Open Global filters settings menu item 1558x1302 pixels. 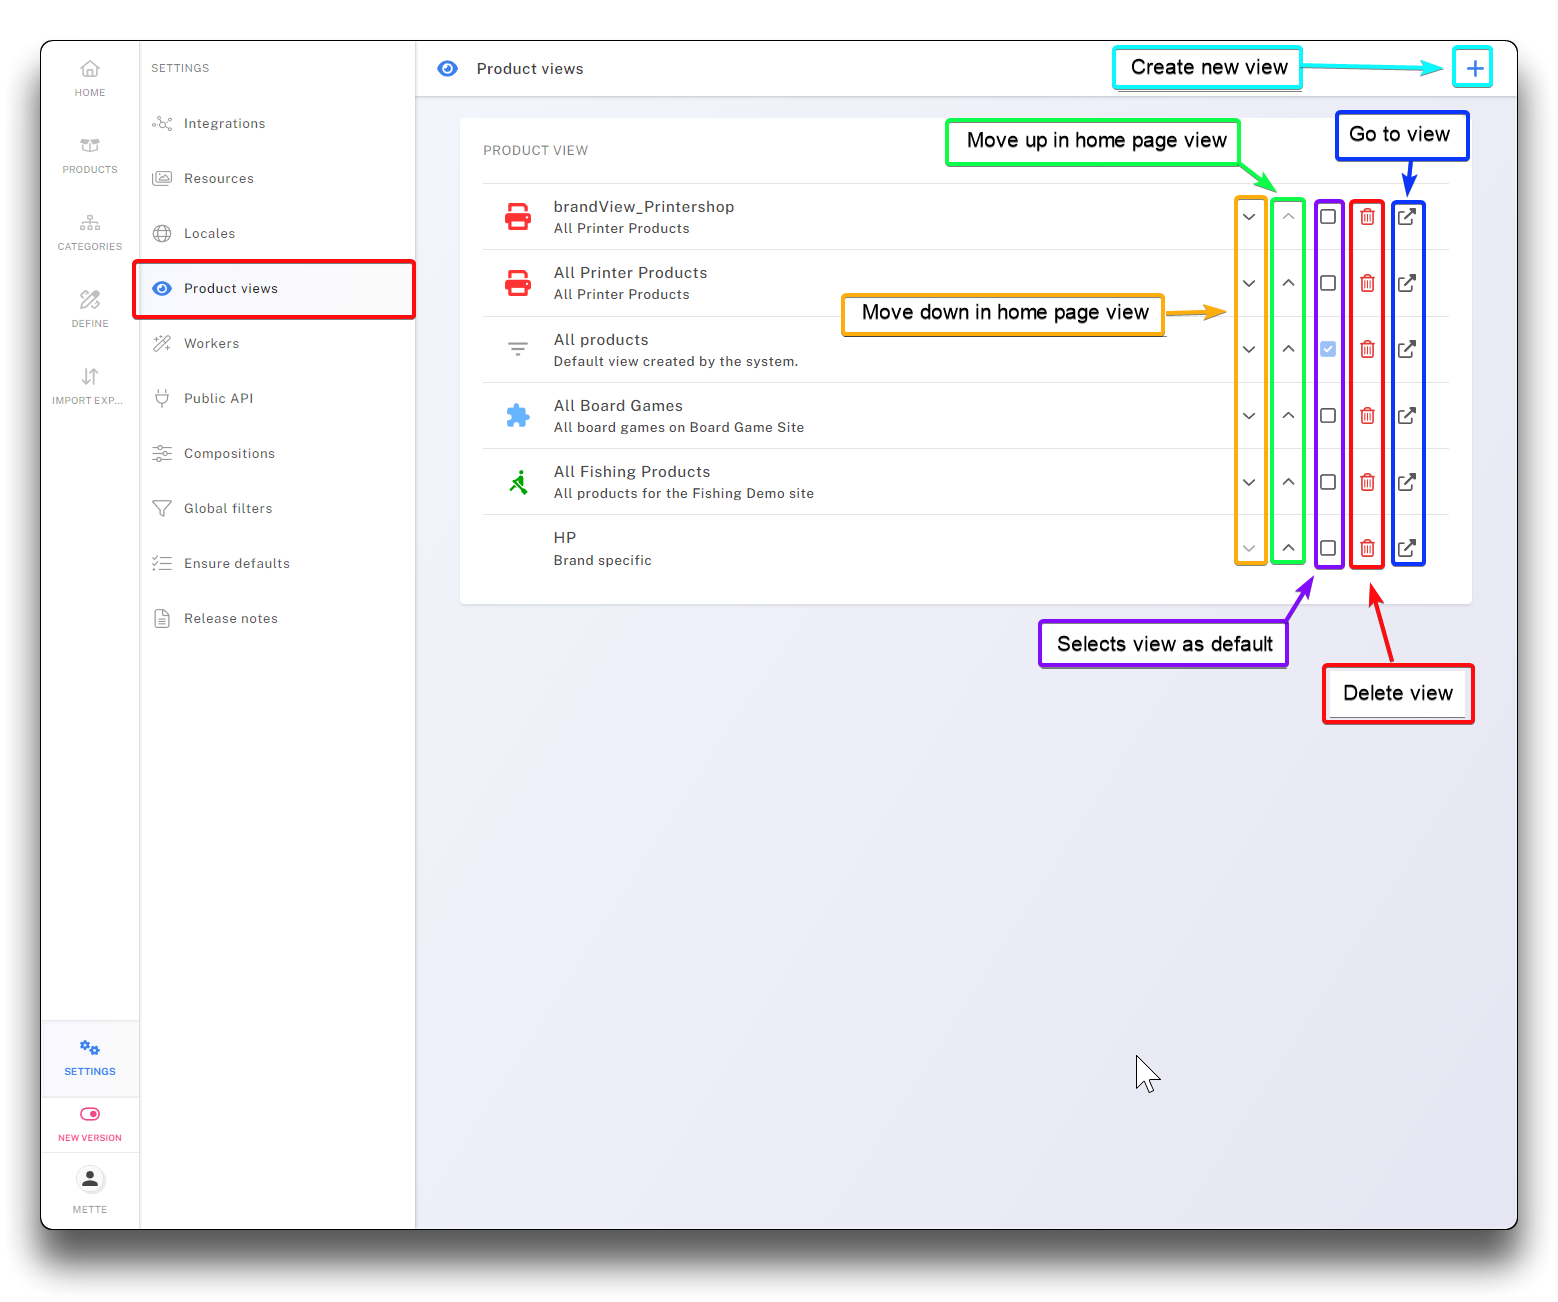coord(228,509)
